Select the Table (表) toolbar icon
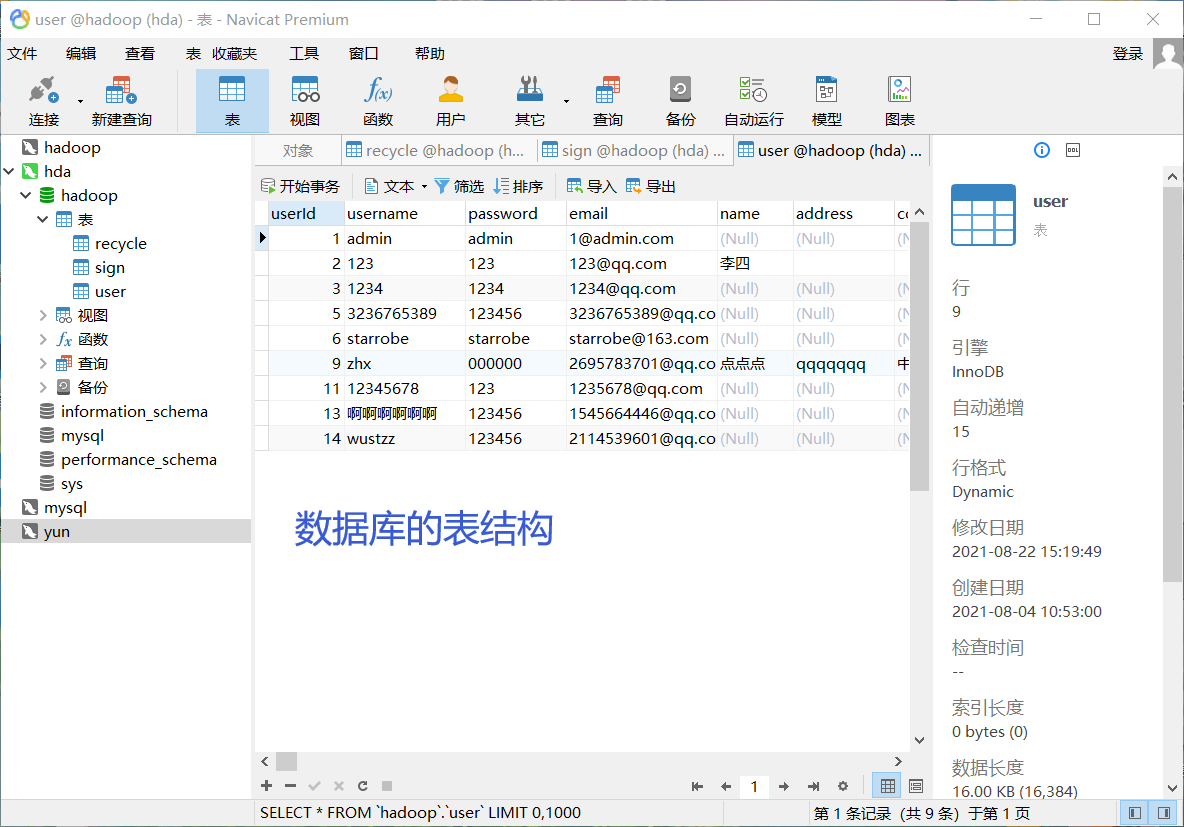 pyautogui.click(x=232, y=101)
